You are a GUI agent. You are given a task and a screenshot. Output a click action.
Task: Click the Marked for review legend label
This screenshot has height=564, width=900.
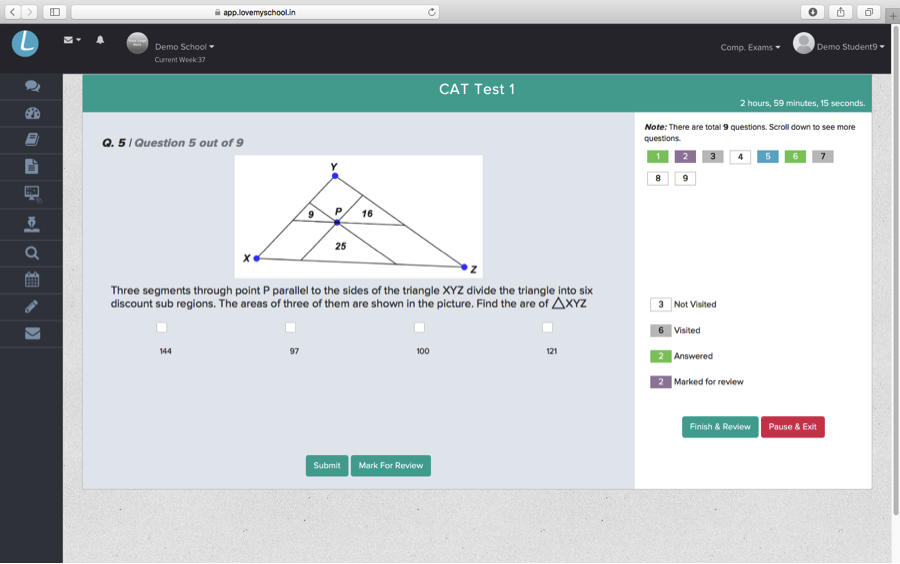(709, 382)
